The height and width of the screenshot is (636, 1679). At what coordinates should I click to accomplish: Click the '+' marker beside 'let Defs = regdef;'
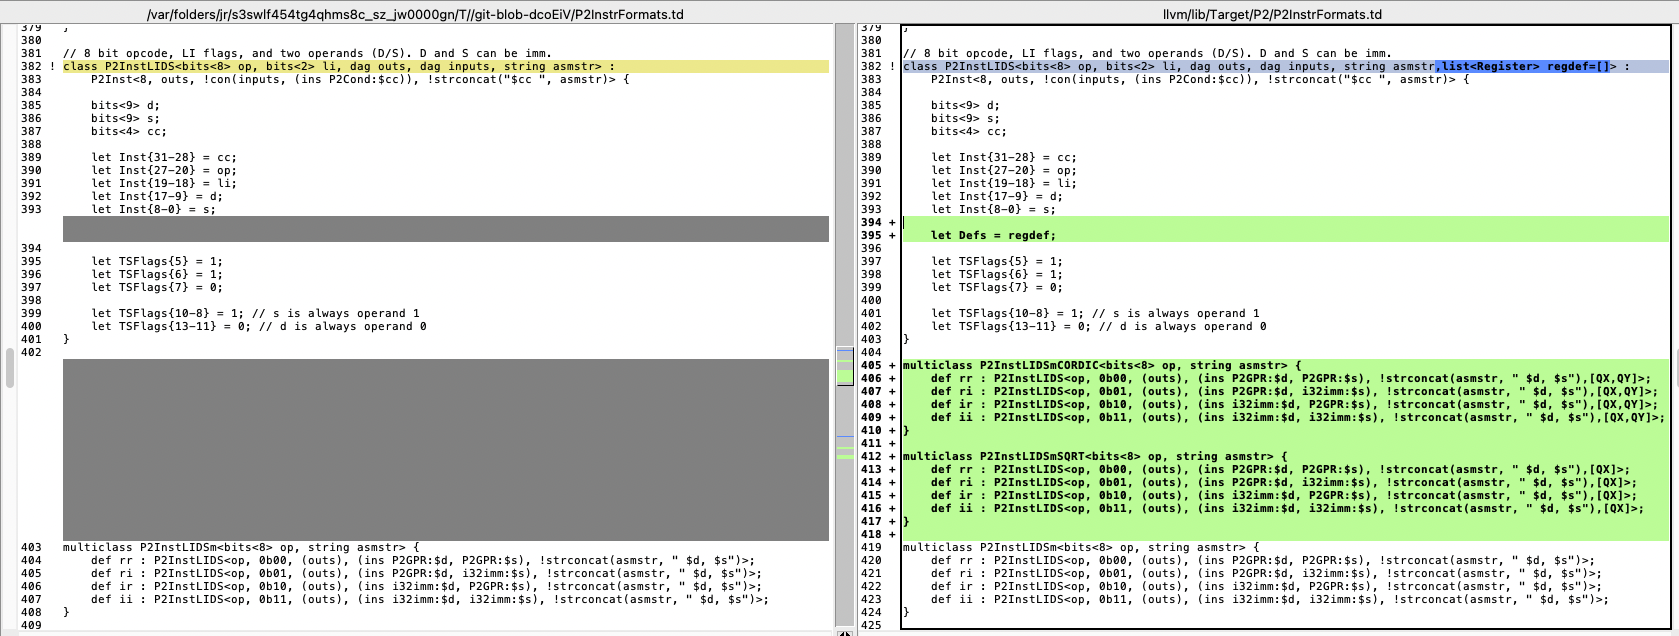click(892, 236)
